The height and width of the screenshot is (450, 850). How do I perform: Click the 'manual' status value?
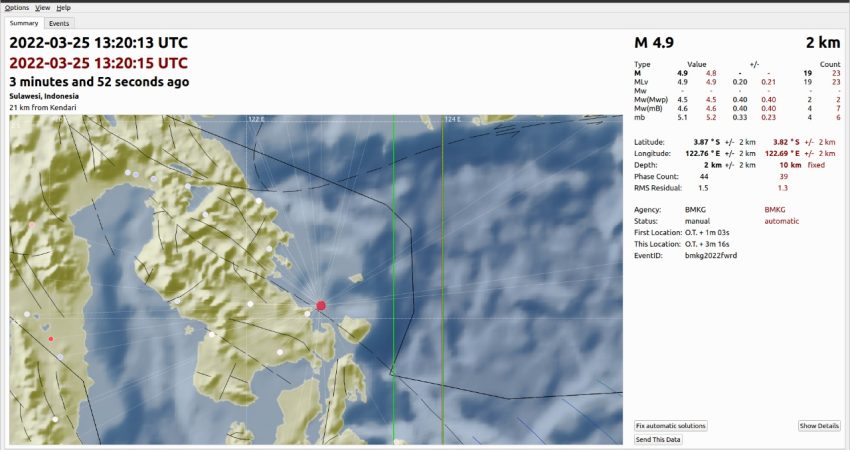697,221
